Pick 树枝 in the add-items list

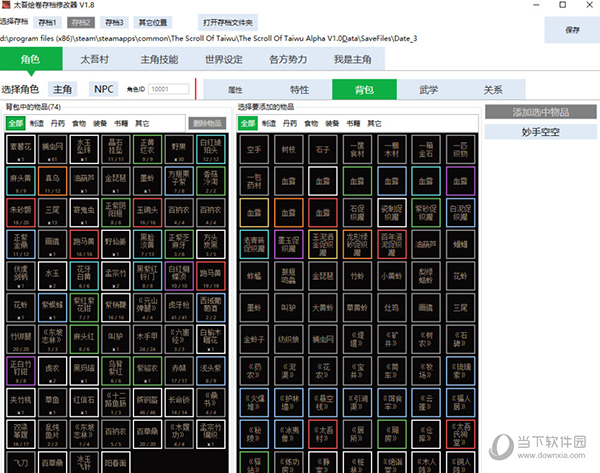[x=289, y=149]
